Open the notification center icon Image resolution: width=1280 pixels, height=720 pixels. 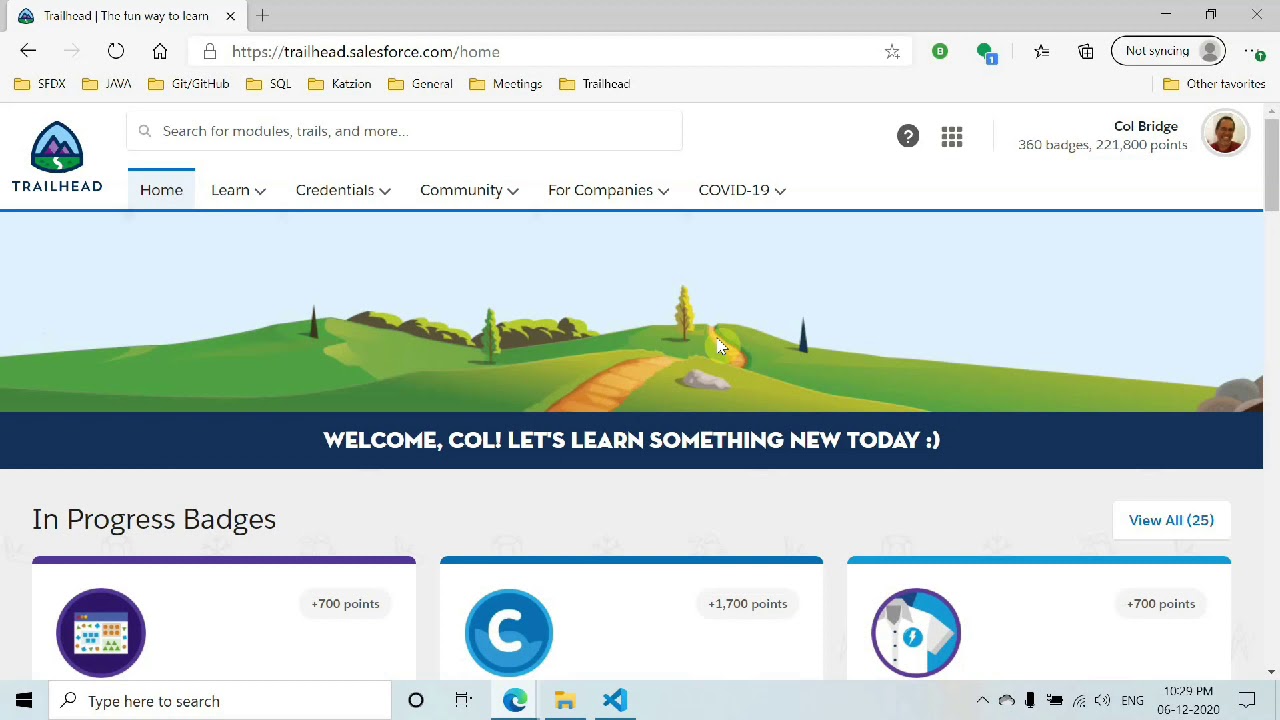tap(1248, 701)
